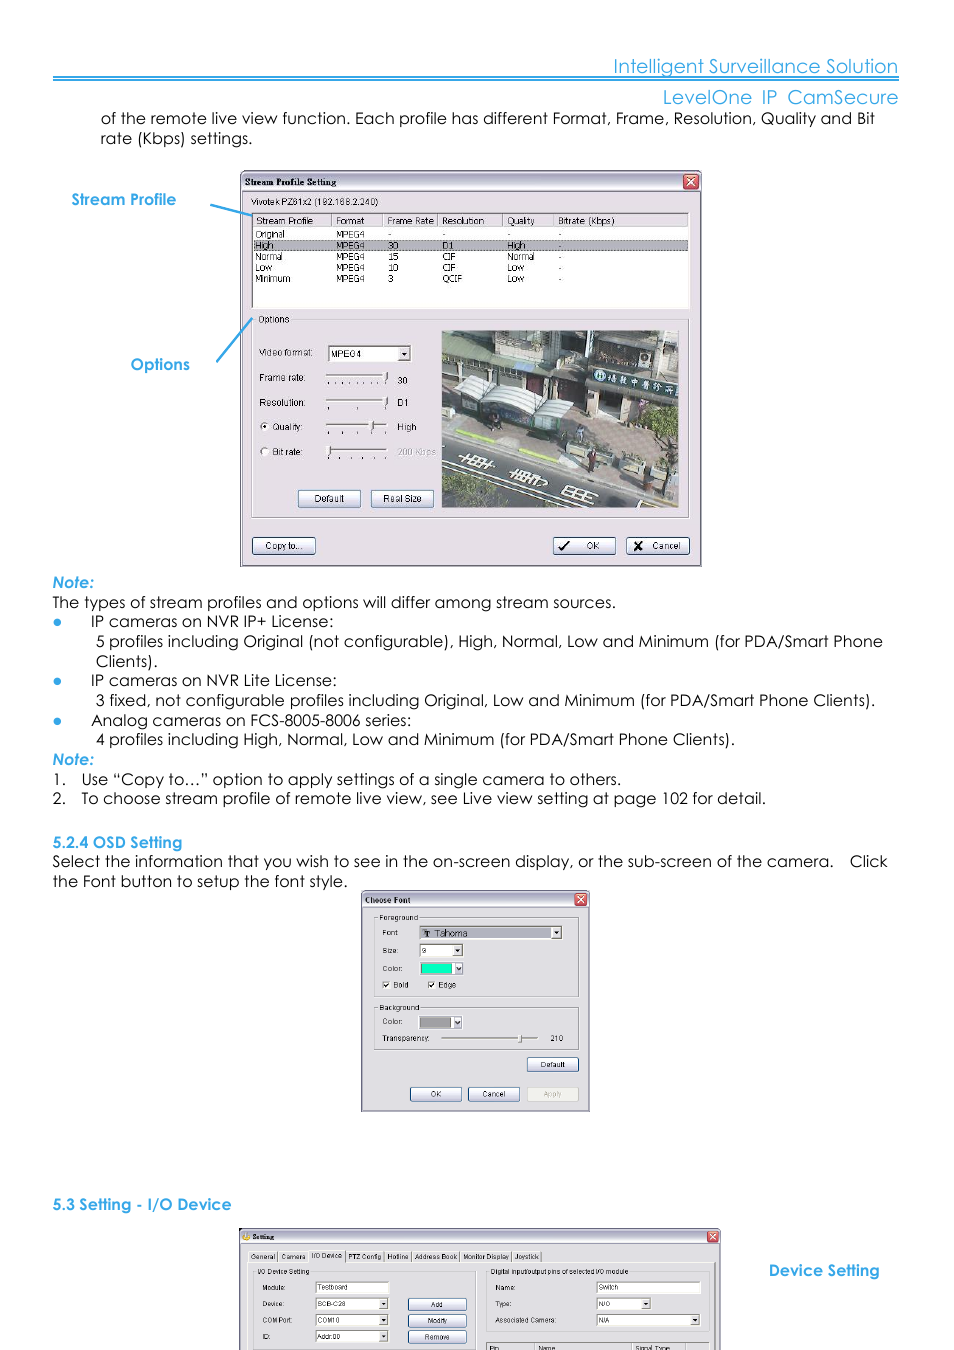The width and height of the screenshot is (954, 1350).
Task: Select the Low stream profile row
Action: coord(470,268)
